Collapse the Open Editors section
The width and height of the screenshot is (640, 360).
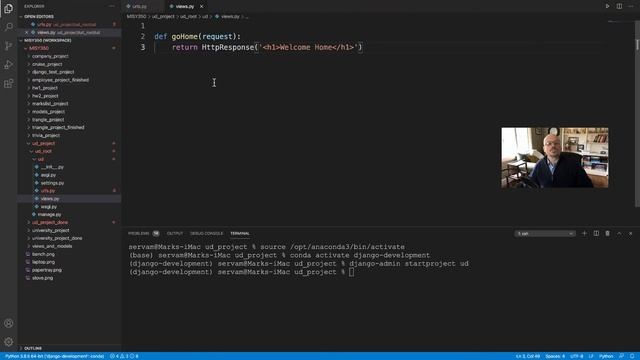click(39, 16)
